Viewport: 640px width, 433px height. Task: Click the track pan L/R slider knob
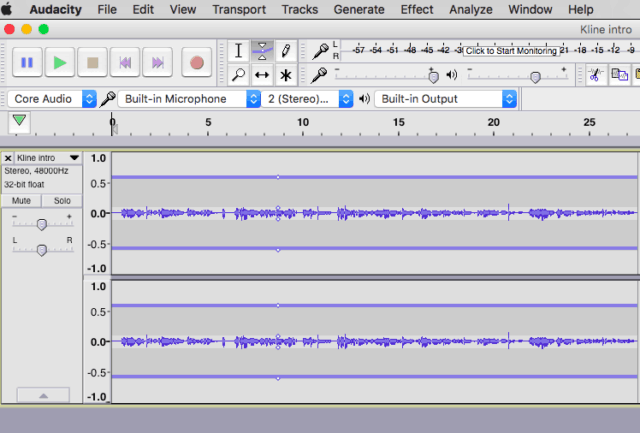pyautogui.click(x=42, y=250)
